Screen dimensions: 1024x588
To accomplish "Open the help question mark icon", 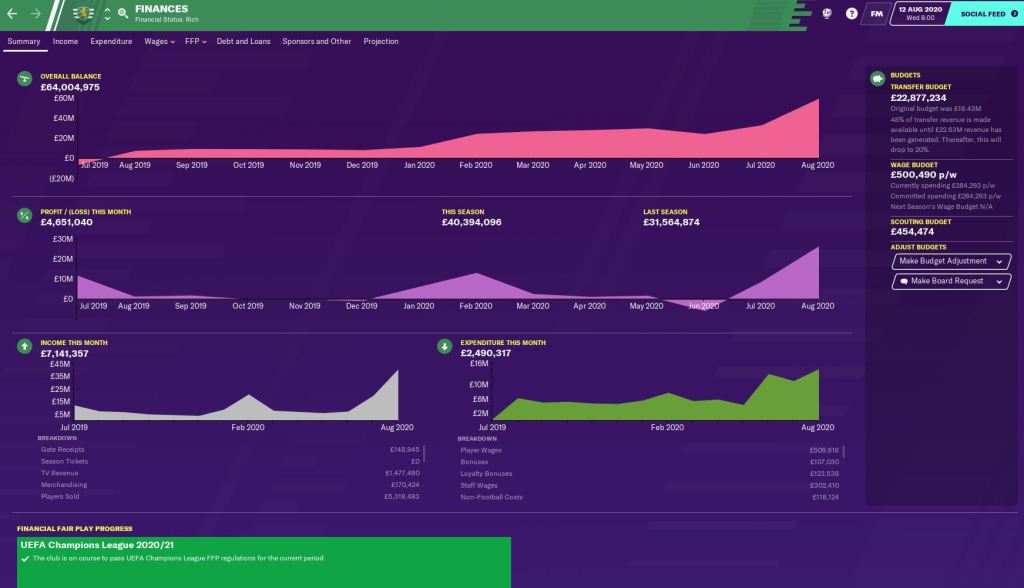I will (851, 14).
